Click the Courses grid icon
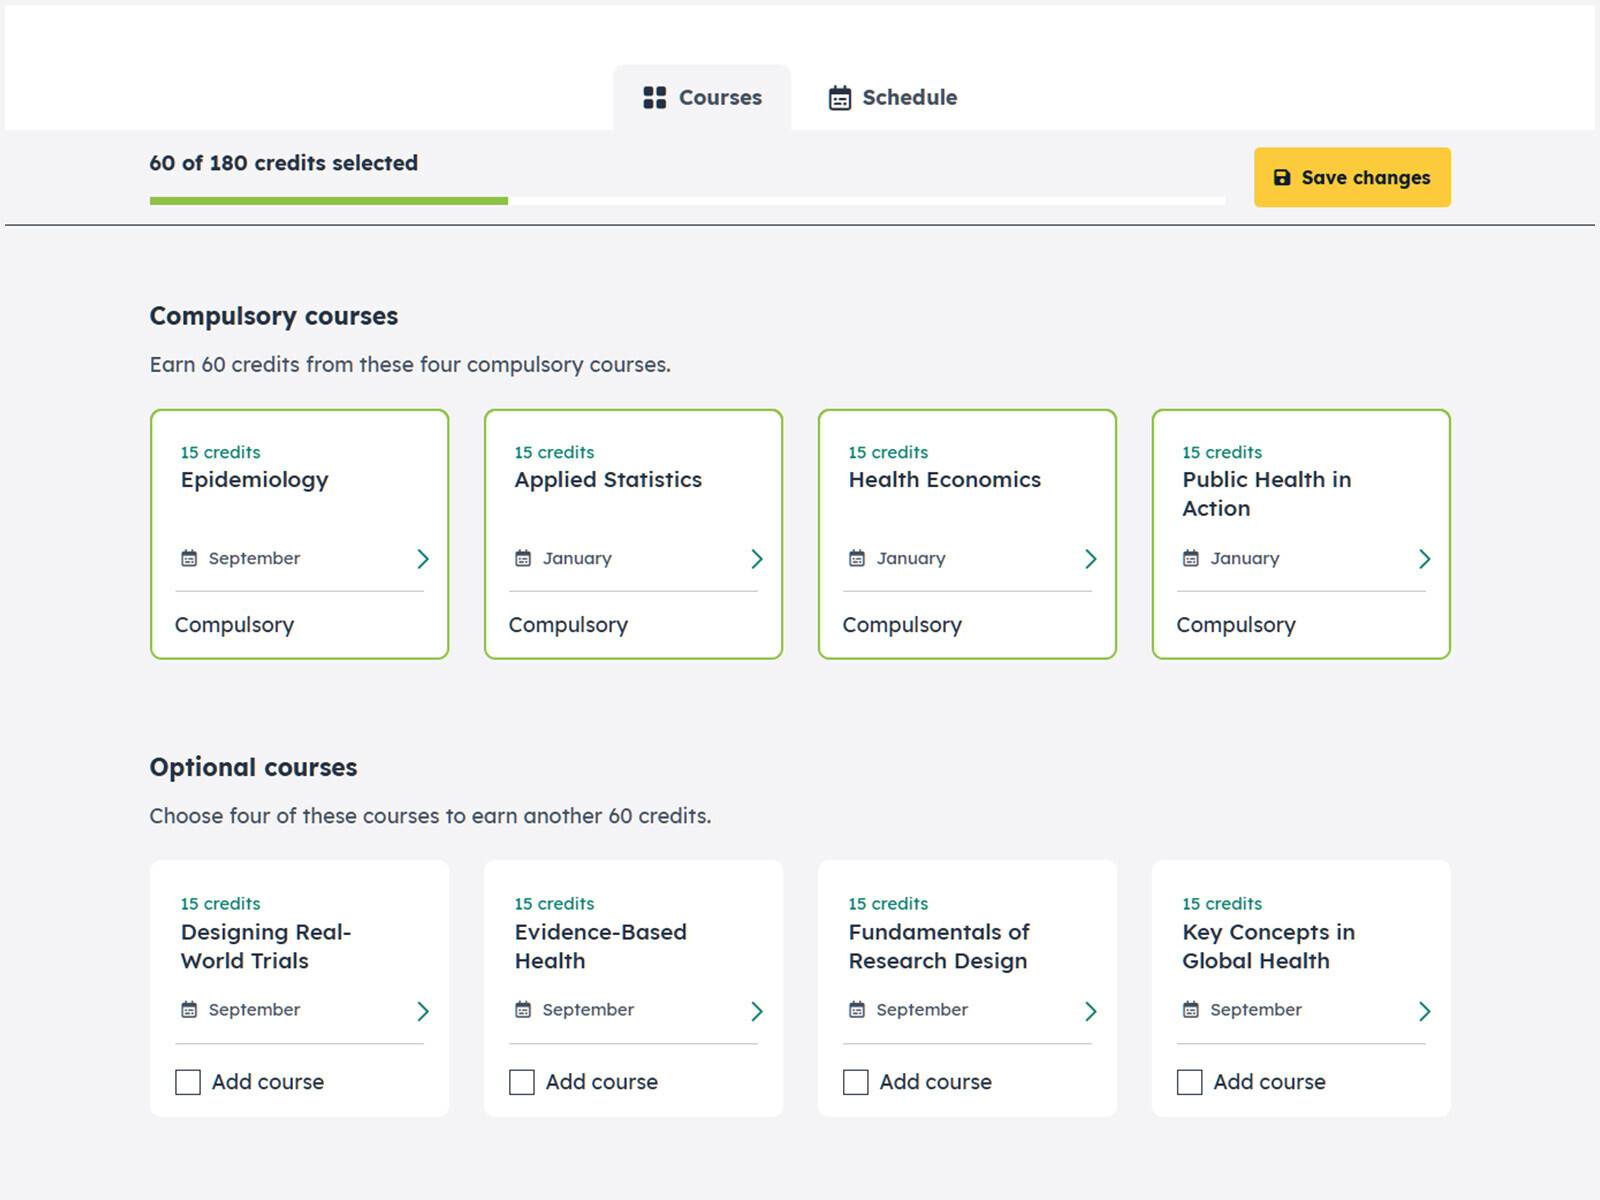 (x=654, y=97)
